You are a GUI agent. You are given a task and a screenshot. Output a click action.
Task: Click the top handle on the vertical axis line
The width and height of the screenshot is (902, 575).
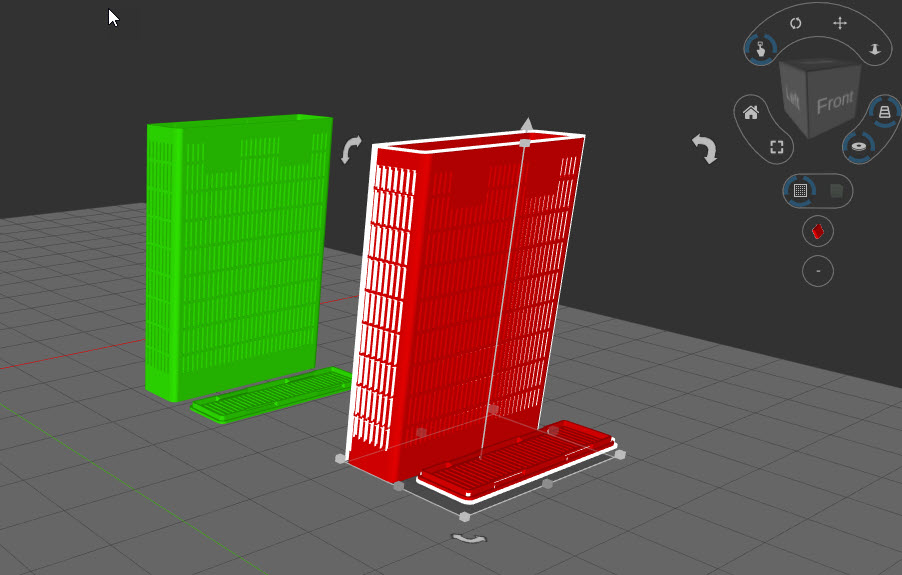(525, 143)
